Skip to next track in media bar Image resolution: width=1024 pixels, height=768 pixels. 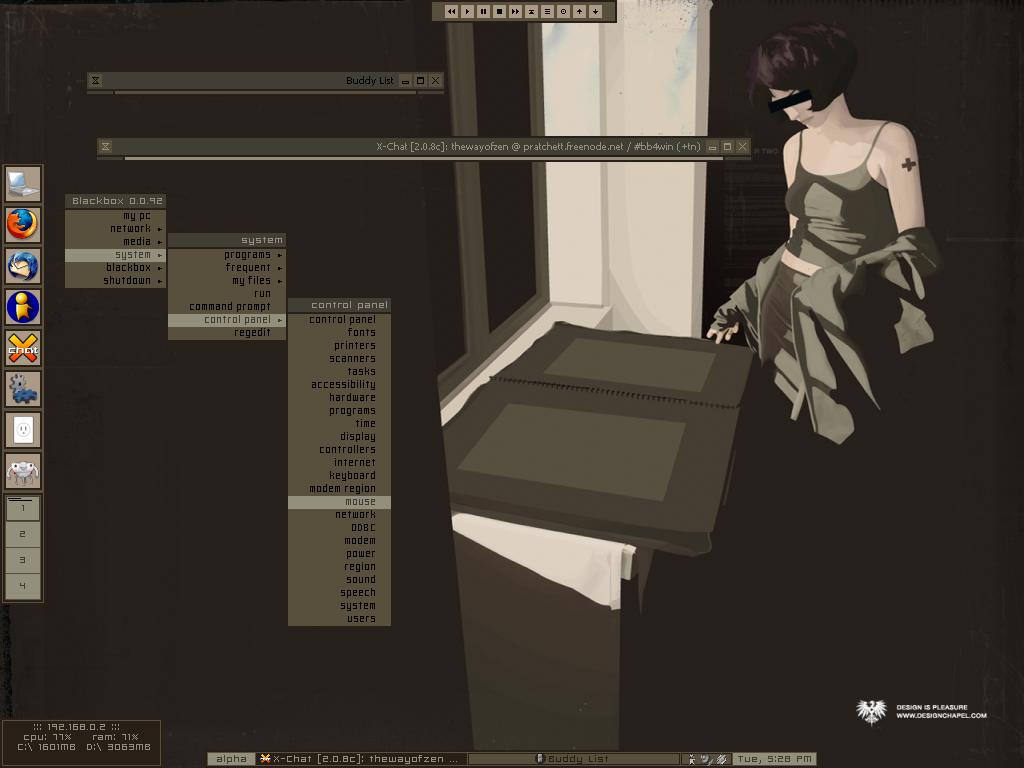515,11
